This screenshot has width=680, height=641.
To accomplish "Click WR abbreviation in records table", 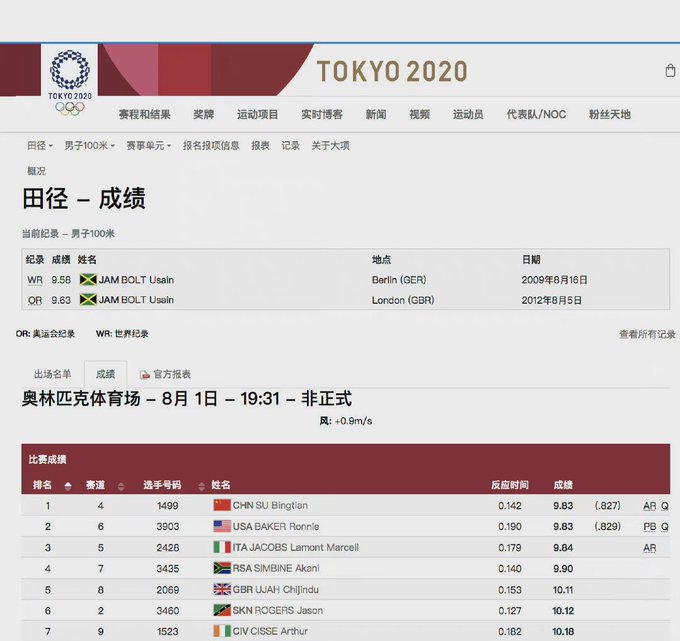I will tap(35, 280).
